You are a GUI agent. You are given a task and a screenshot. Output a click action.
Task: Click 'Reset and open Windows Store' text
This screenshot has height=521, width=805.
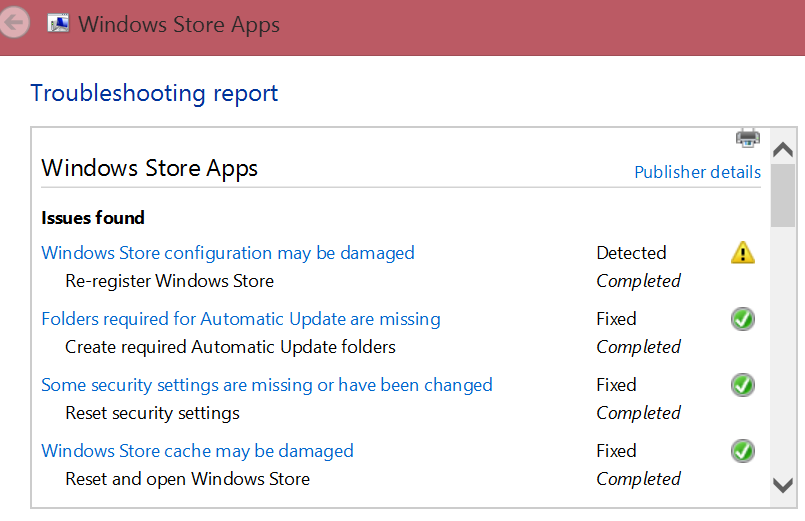point(187,479)
